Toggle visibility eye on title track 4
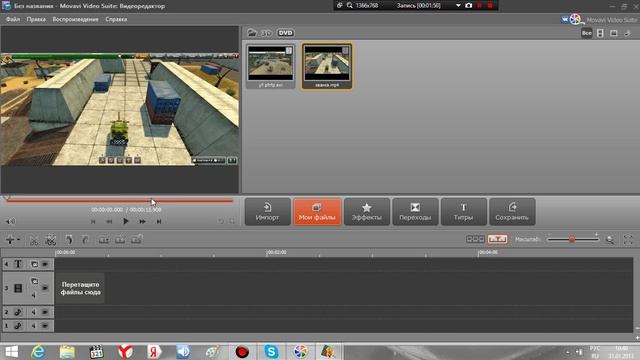 (x=45, y=264)
